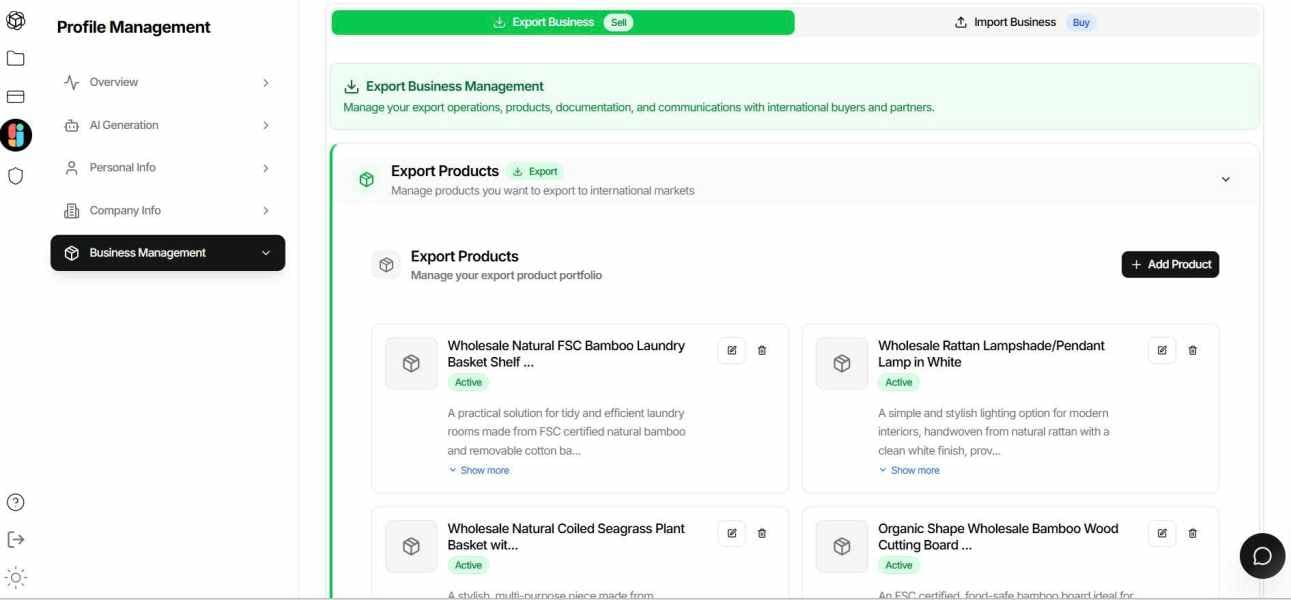
Task: Click the edit icon on the Rattan Lampshade card
Action: coord(1161,350)
